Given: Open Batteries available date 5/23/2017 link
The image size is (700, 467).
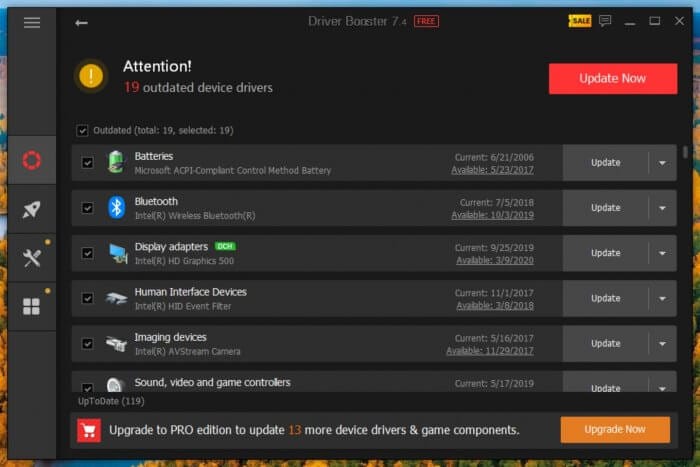Looking at the screenshot, I should click(x=492, y=170).
